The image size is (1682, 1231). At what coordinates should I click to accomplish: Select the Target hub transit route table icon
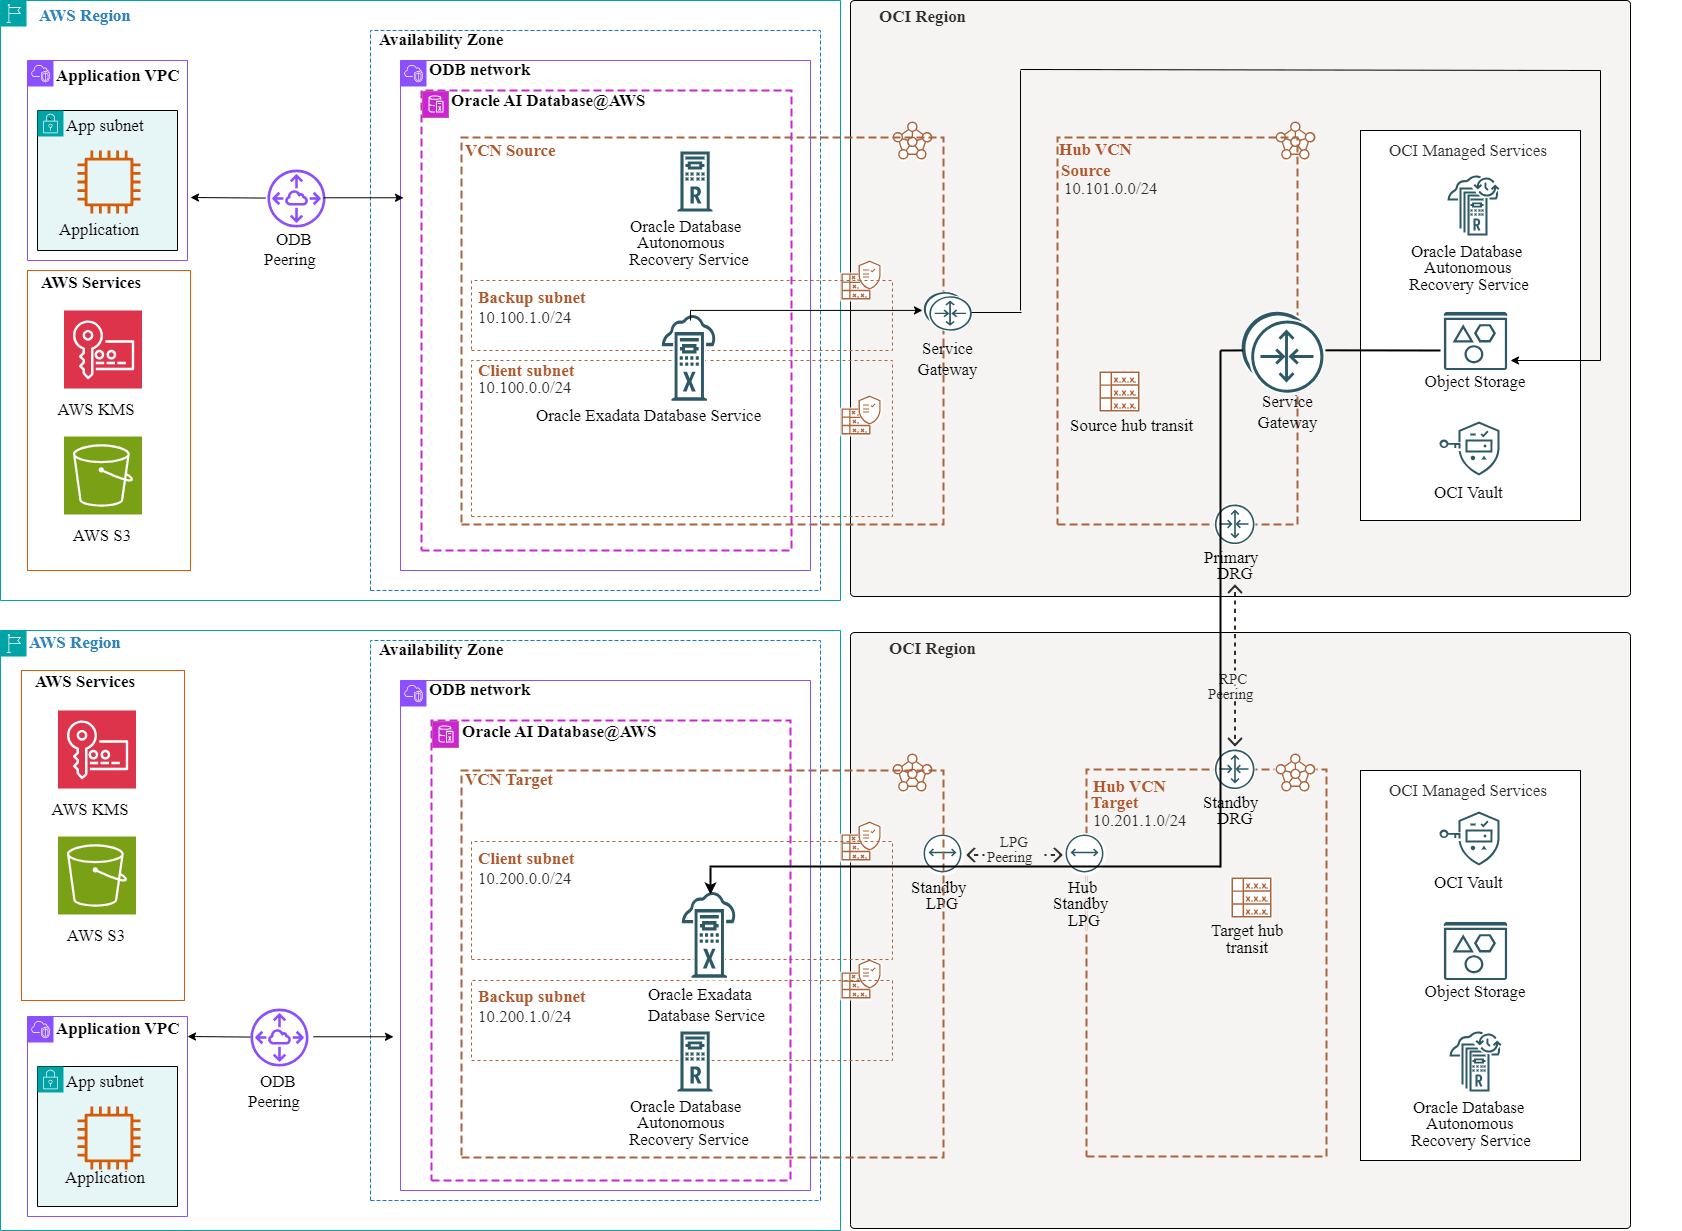[1251, 898]
